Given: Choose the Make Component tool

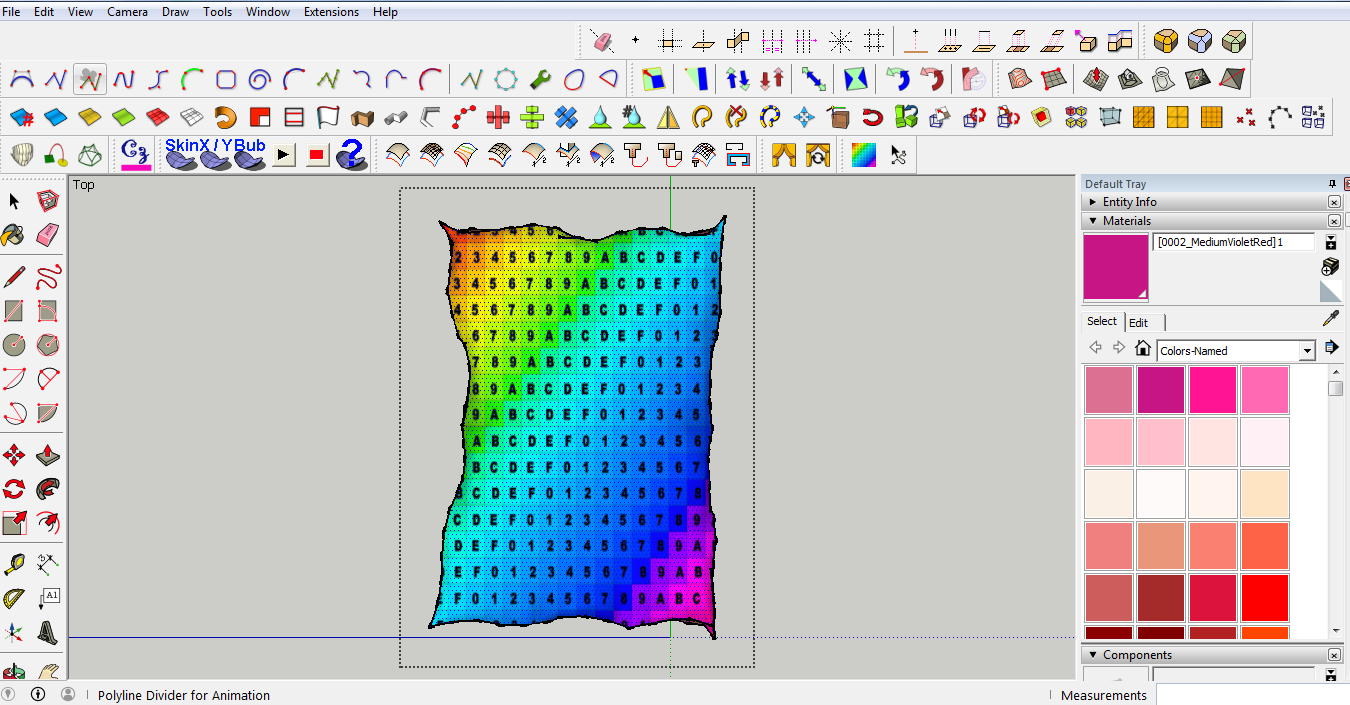Looking at the screenshot, I should tap(47, 201).
